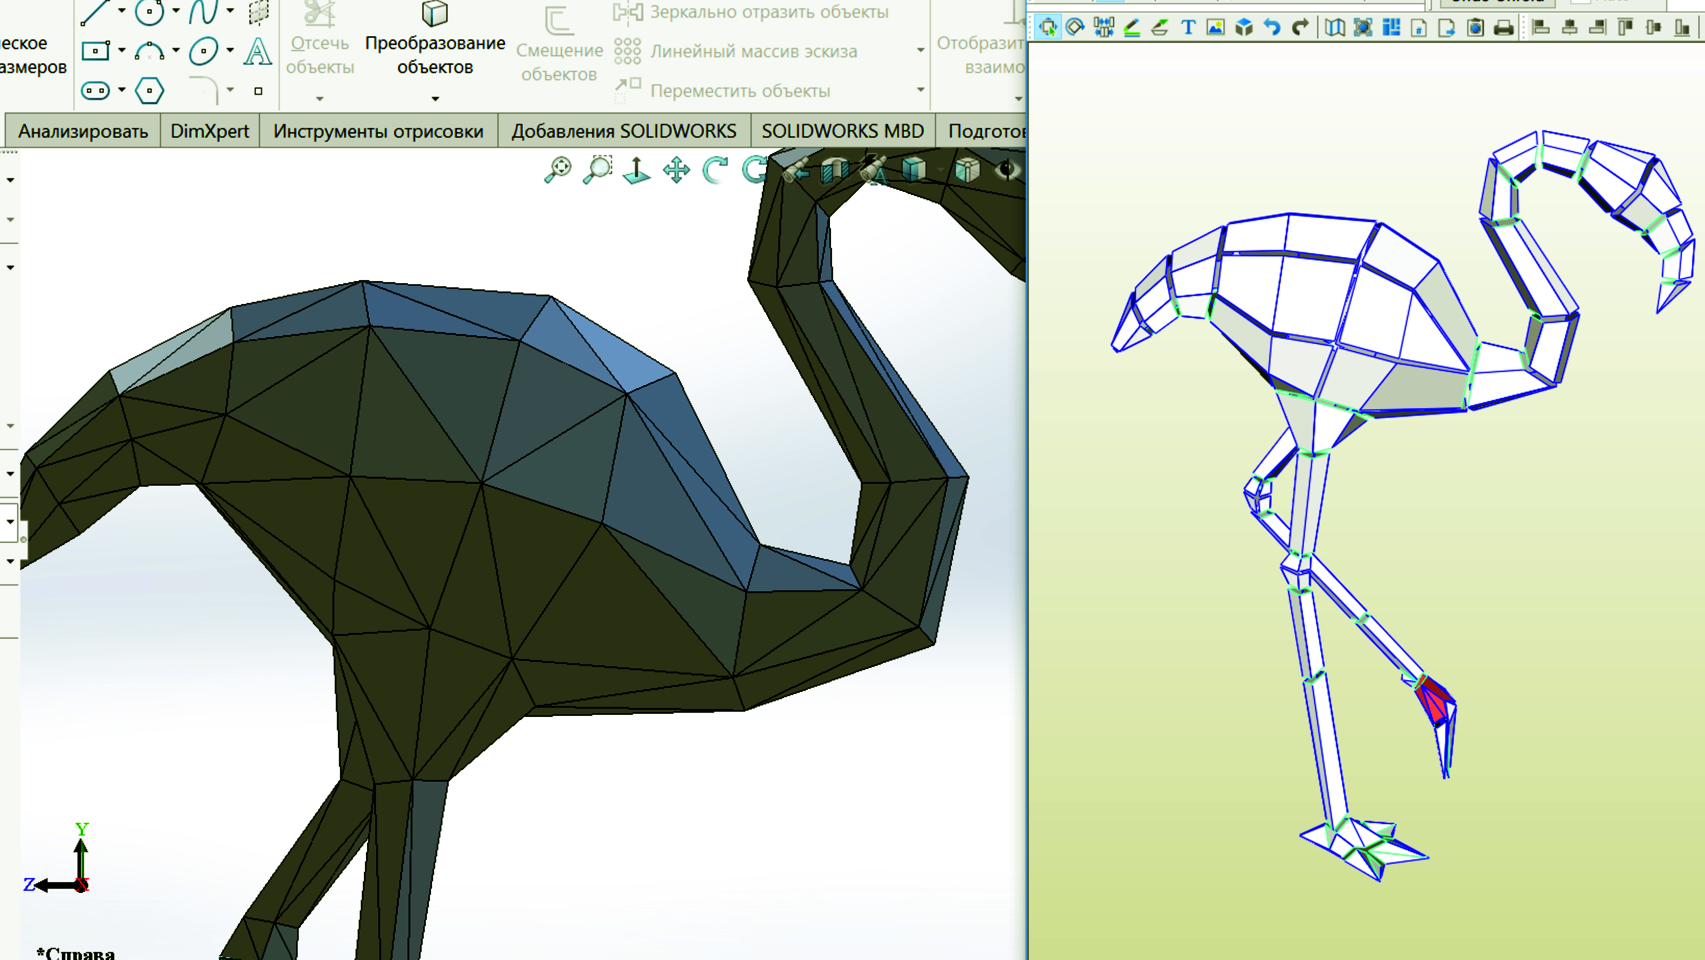Select the Polygon sketch tool
This screenshot has height=960, width=1705.
(150, 91)
